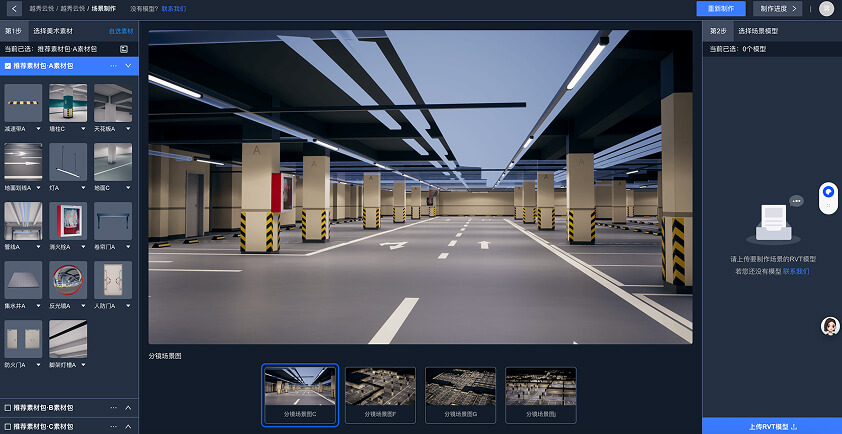Image resolution: width=842 pixels, height=434 pixels.
Task: Open the customer service avatar icon
Action: [x=829, y=326]
